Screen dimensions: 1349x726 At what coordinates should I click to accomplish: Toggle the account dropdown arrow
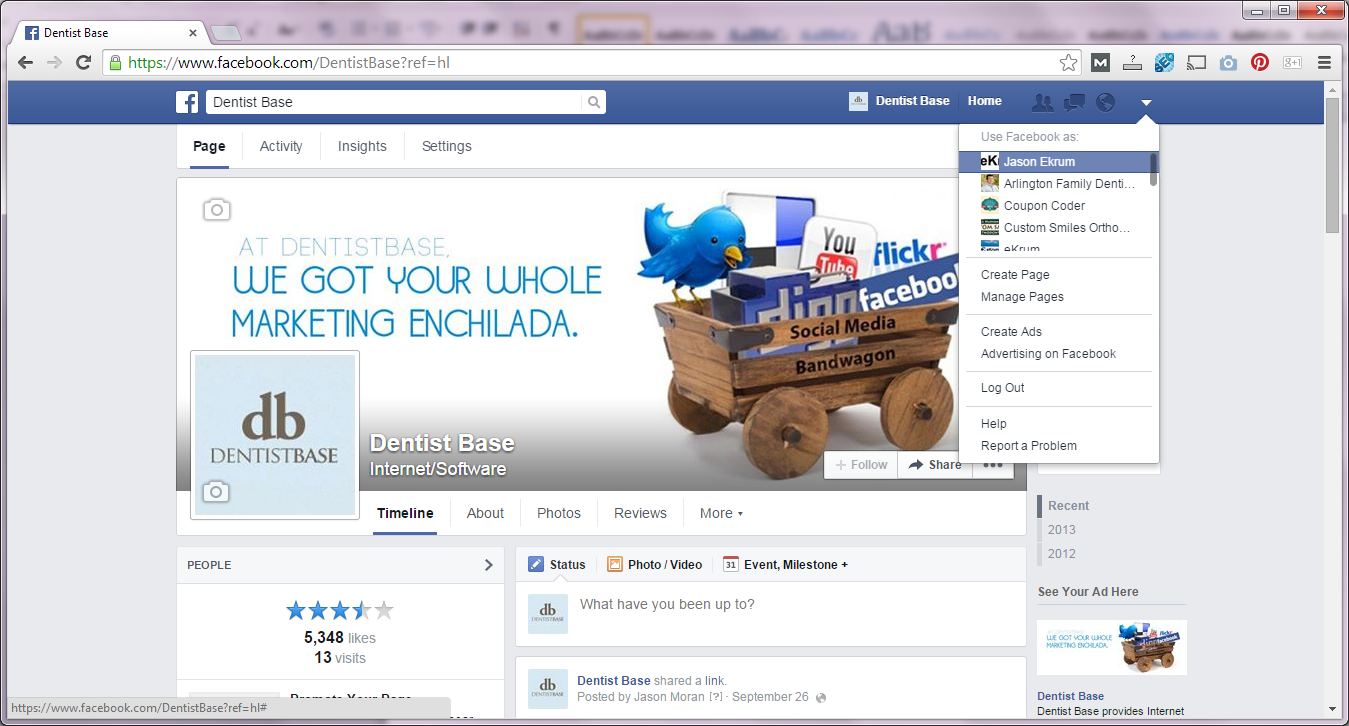point(1146,102)
